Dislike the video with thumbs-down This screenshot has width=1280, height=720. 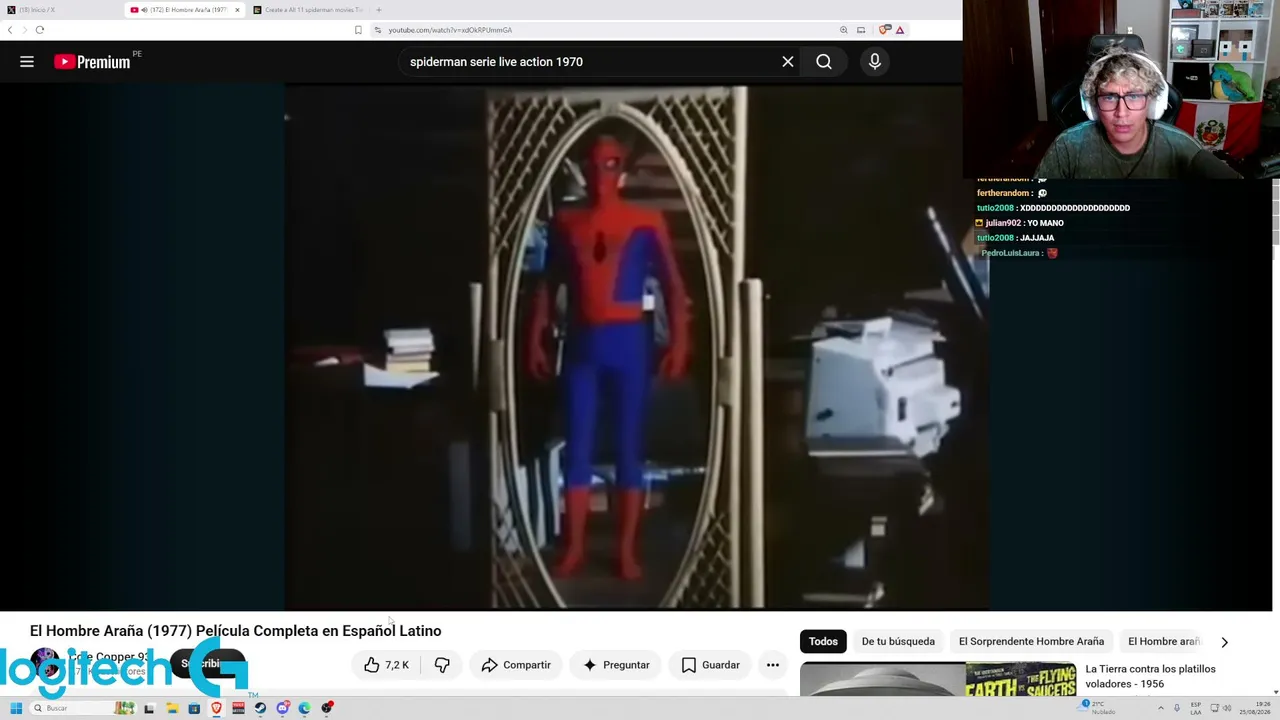point(442,665)
